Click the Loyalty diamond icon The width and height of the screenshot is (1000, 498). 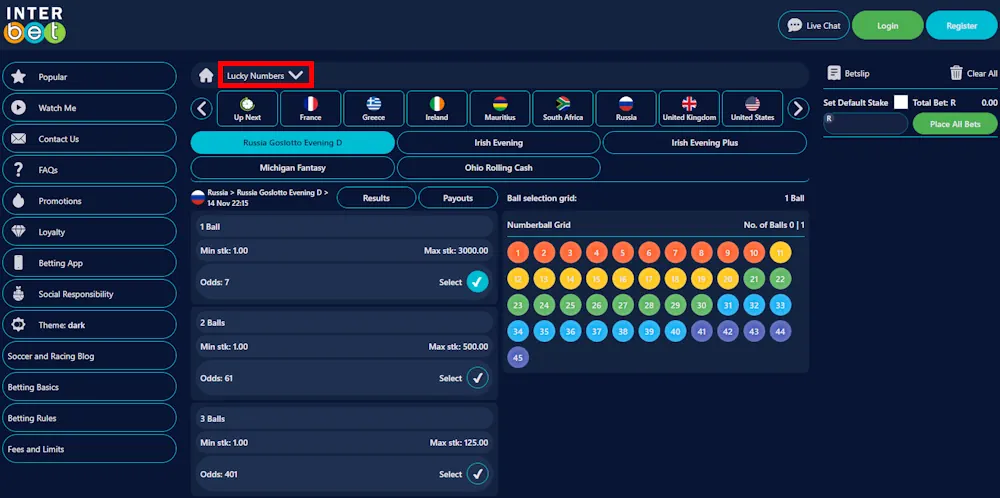[x=18, y=231]
